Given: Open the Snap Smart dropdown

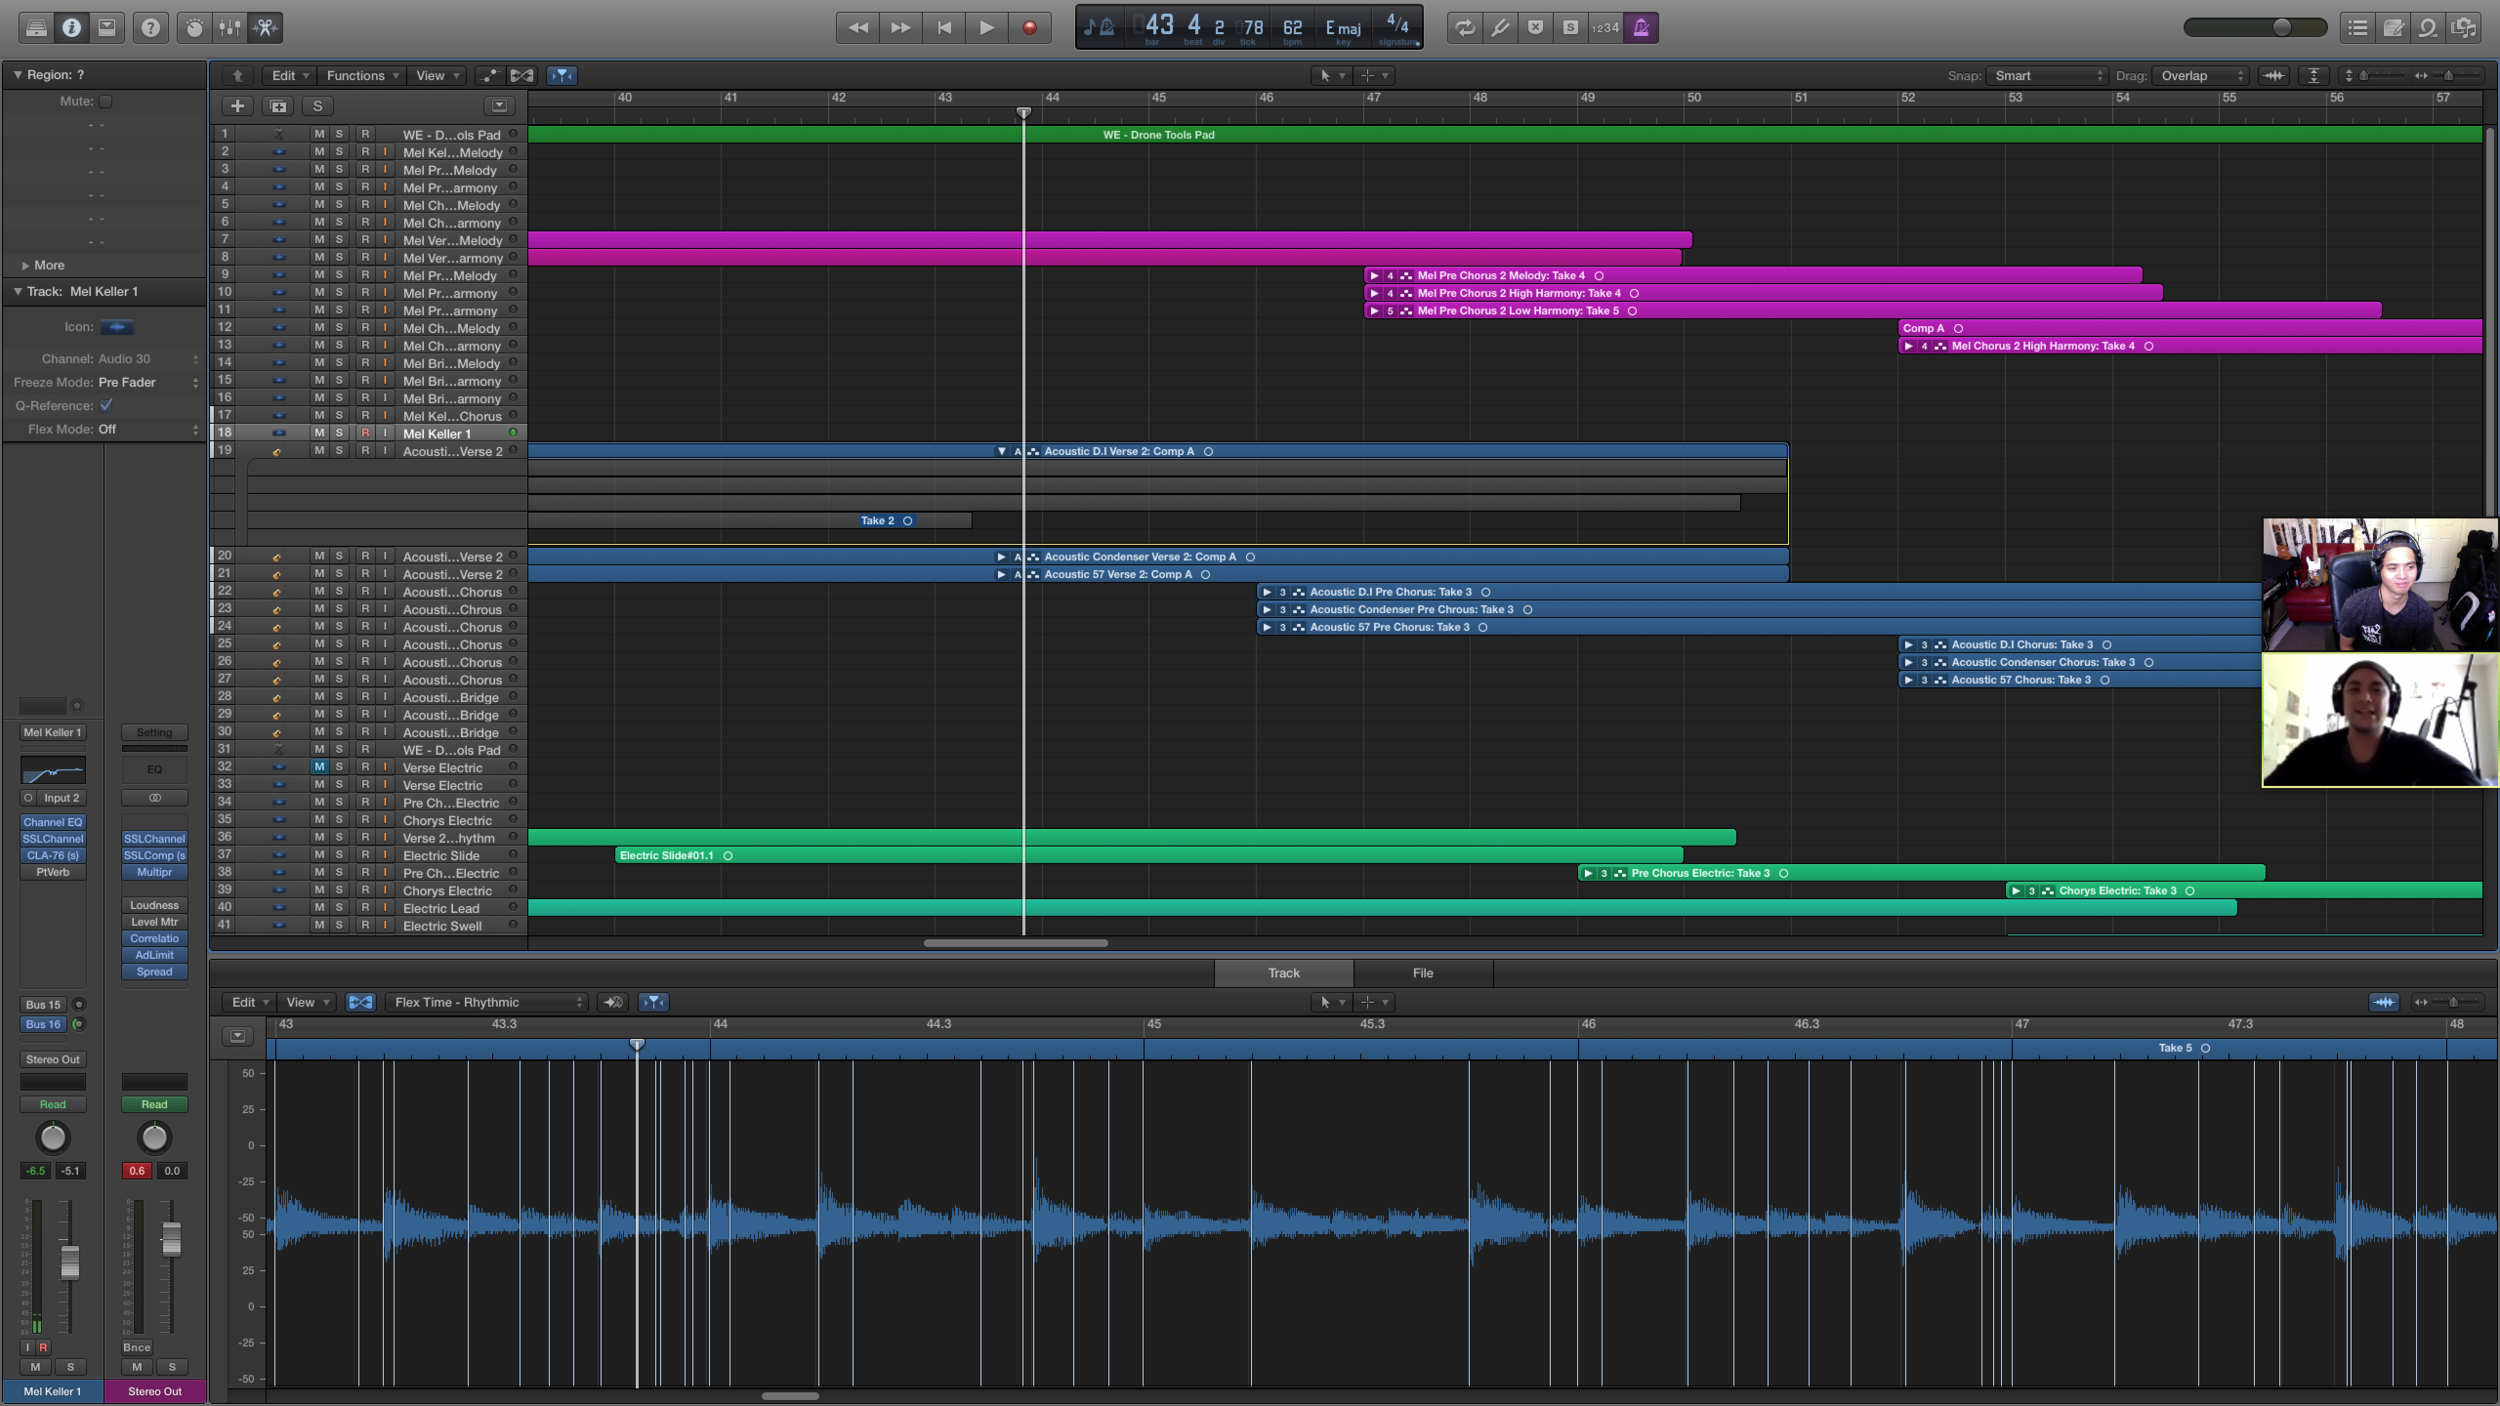Looking at the screenshot, I should [x=2045, y=75].
